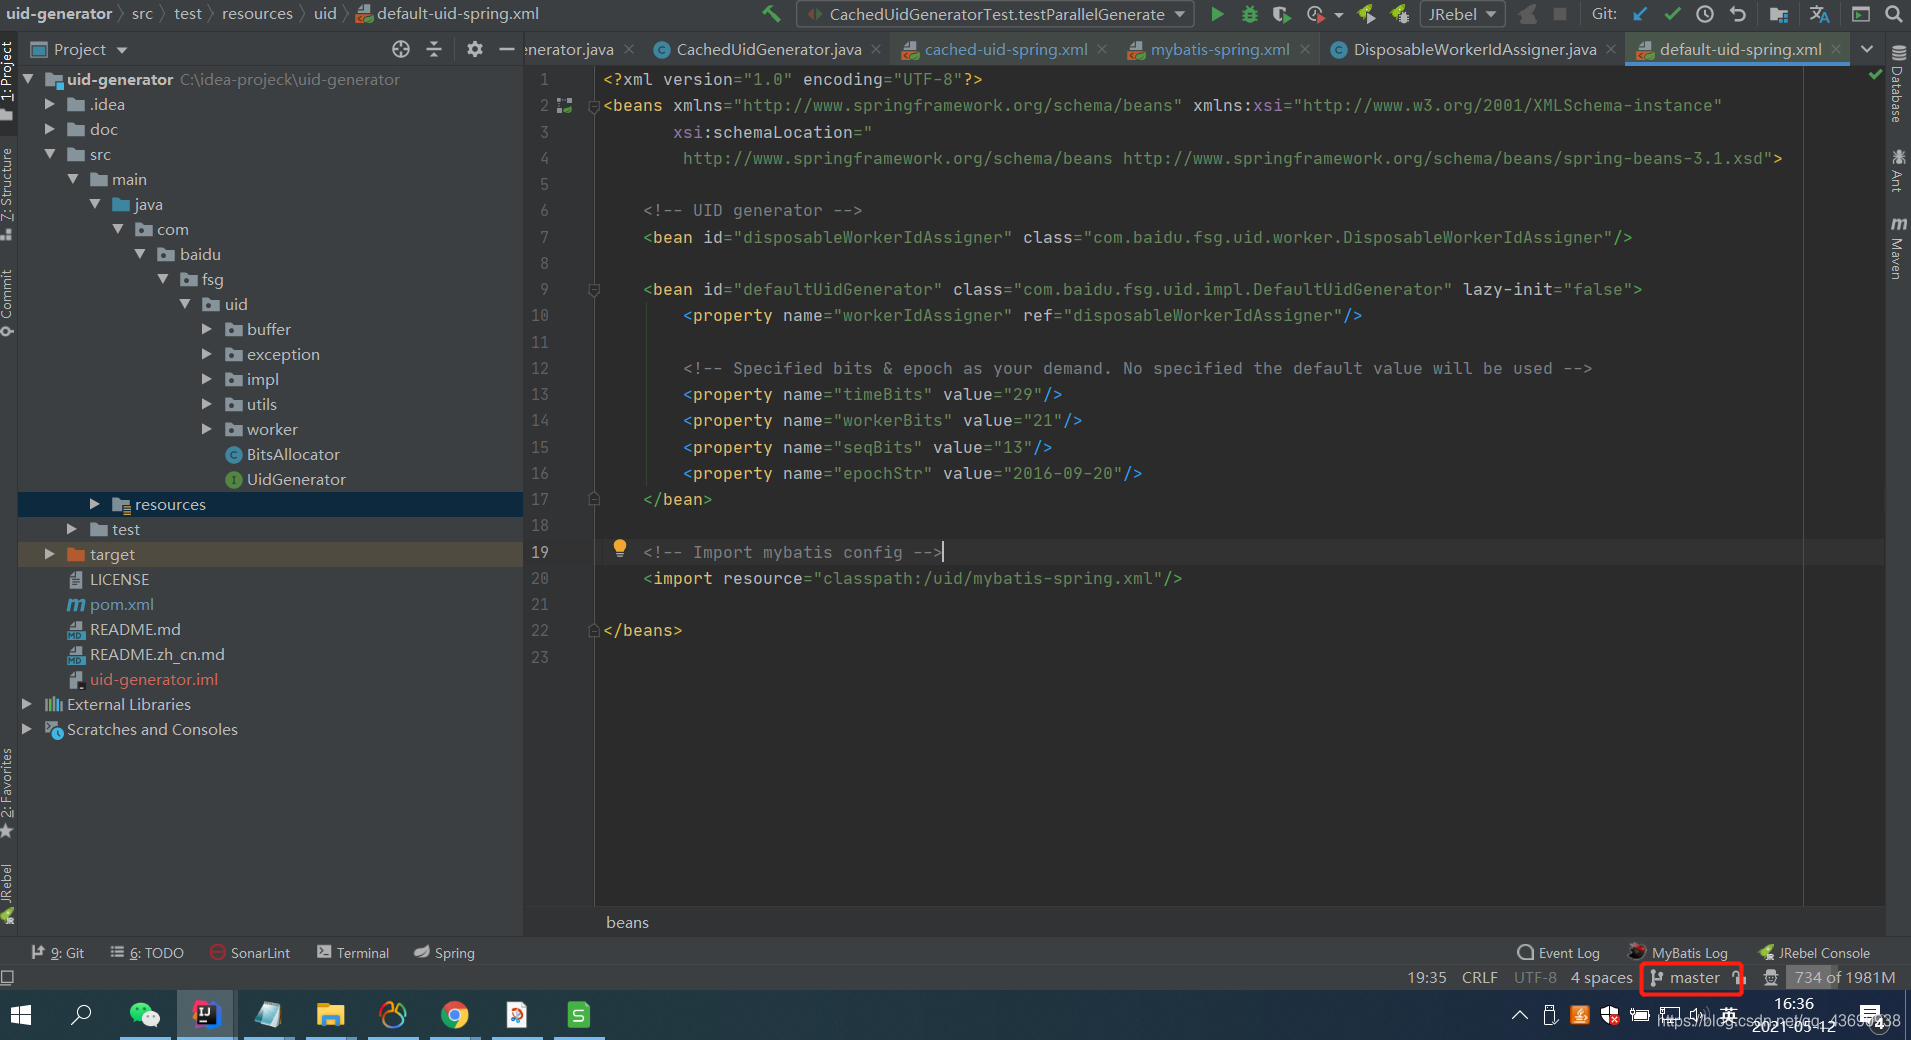1911x1040 pixels.
Task: Change indent setting 4 spaces
Action: click(x=1601, y=978)
